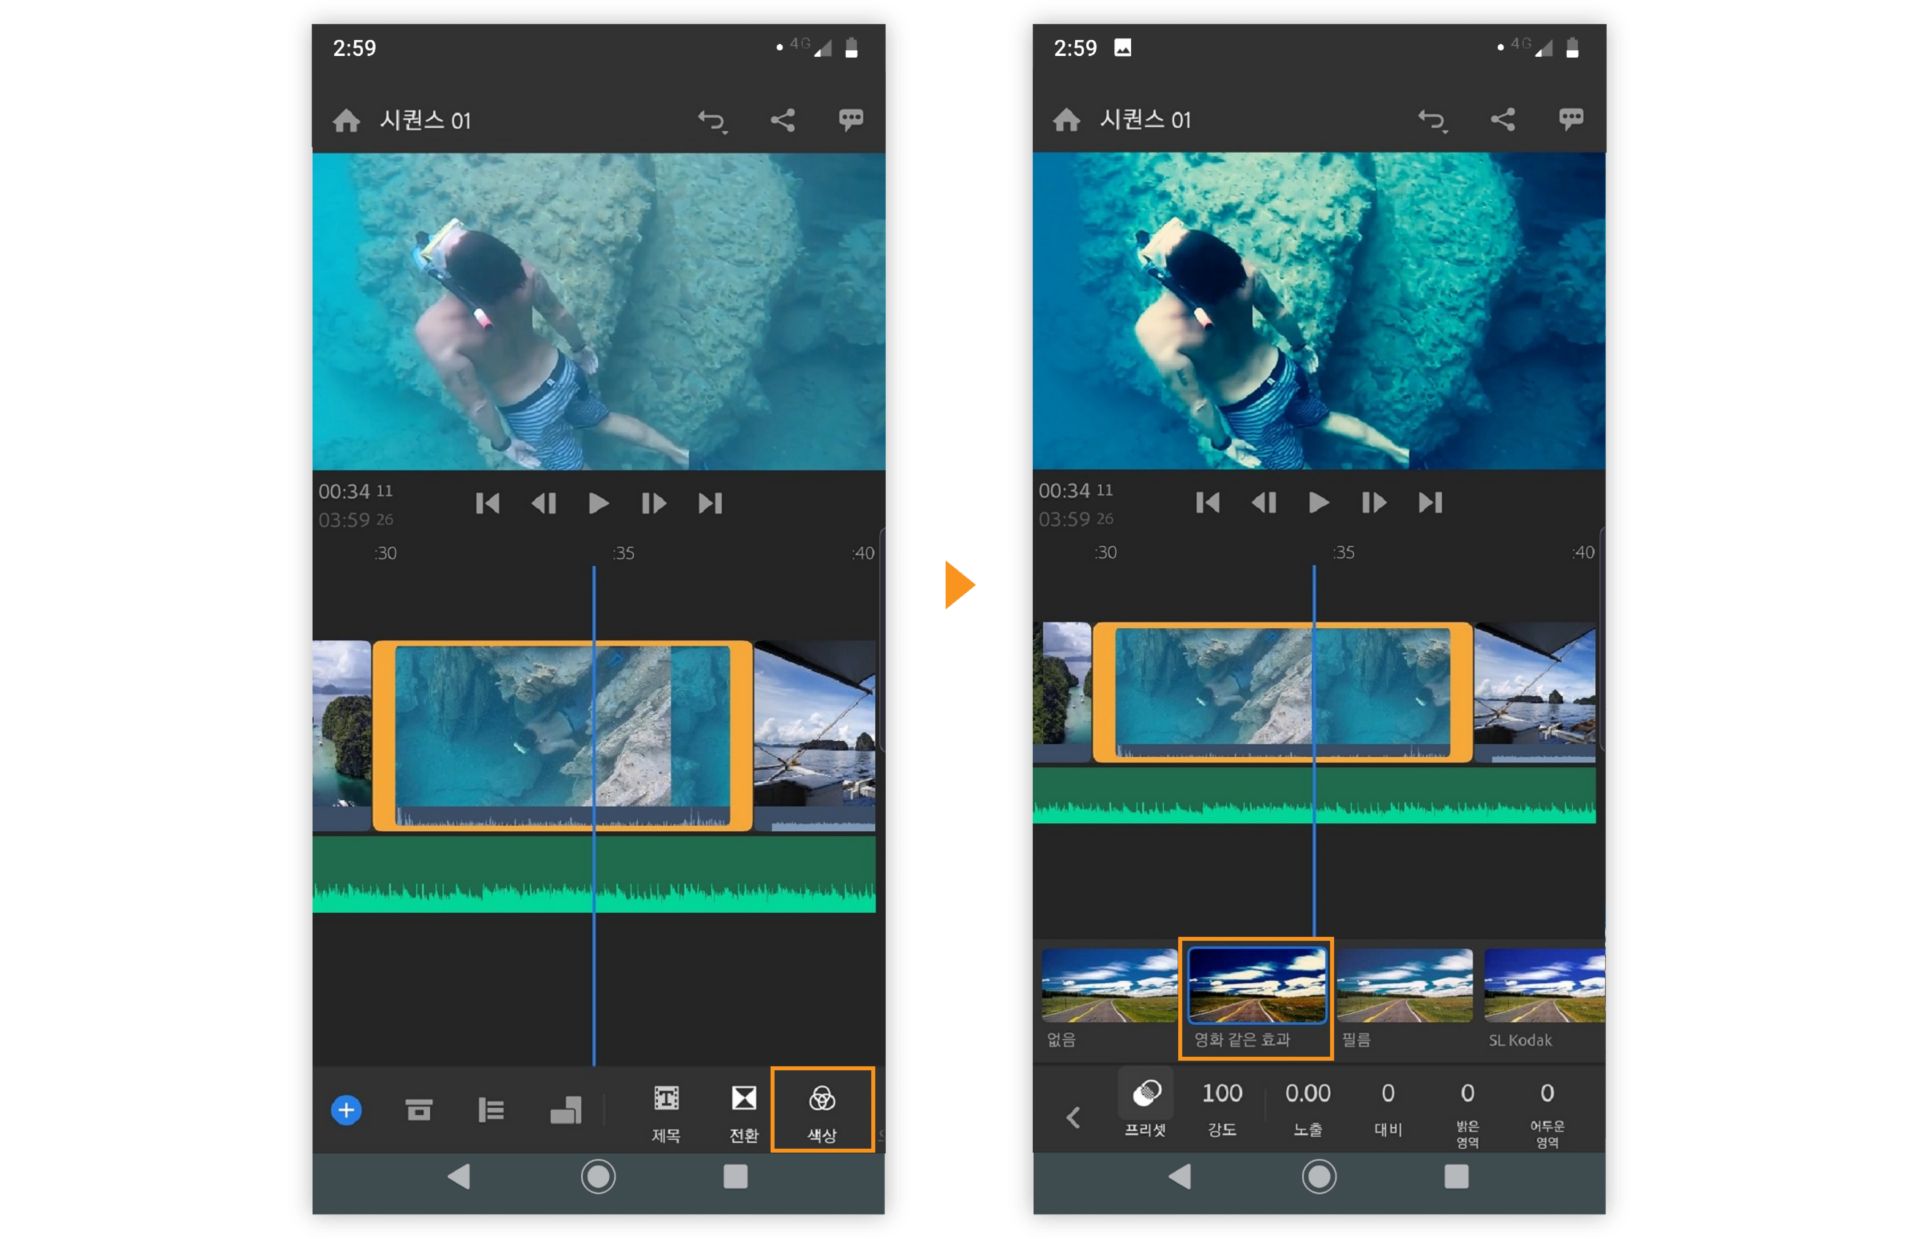The width and height of the screenshot is (1920, 1239).
Task: Open the share icon in right phone
Action: point(1502,120)
